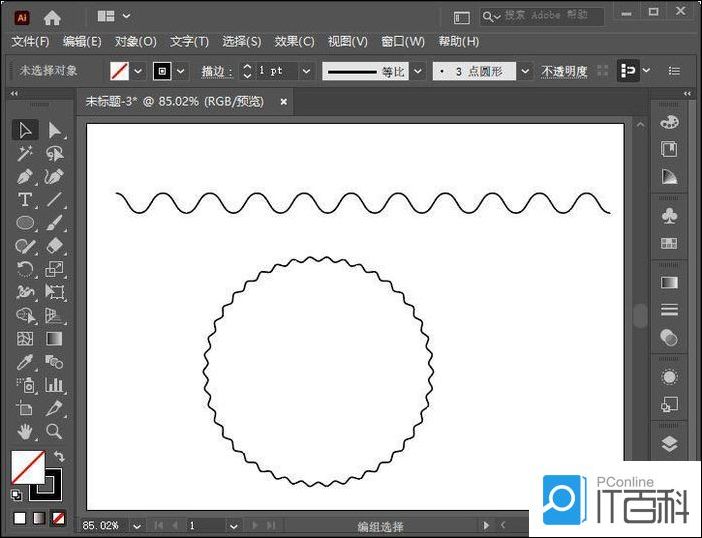702x538 pixels.
Task: Select the Type tool
Action: coord(25,200)
